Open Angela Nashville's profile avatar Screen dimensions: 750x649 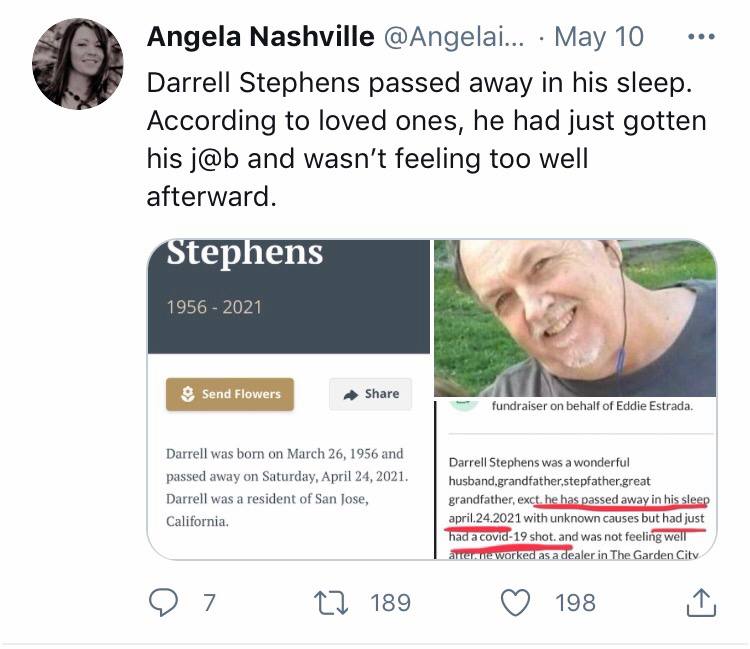[77, 64]
